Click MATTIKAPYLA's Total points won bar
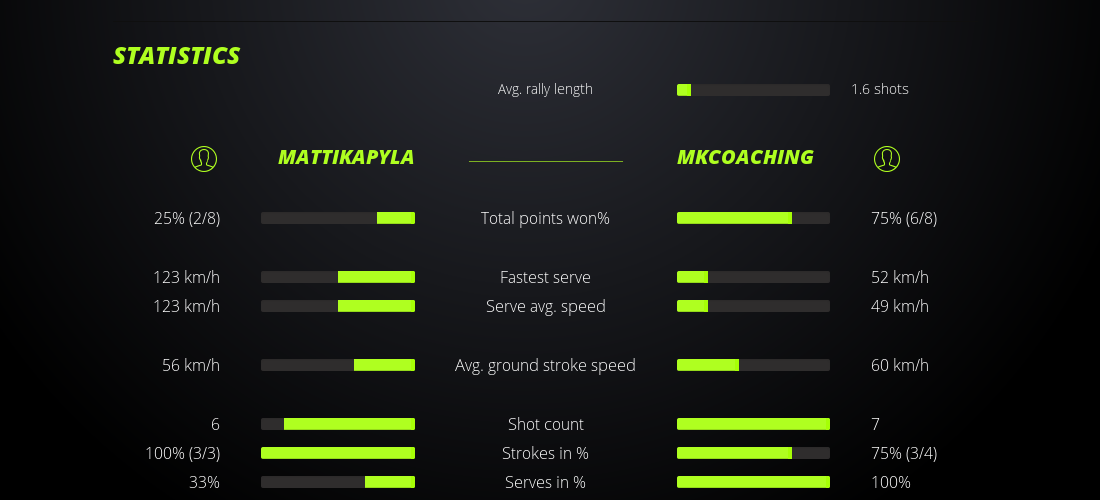 (338, 218)
